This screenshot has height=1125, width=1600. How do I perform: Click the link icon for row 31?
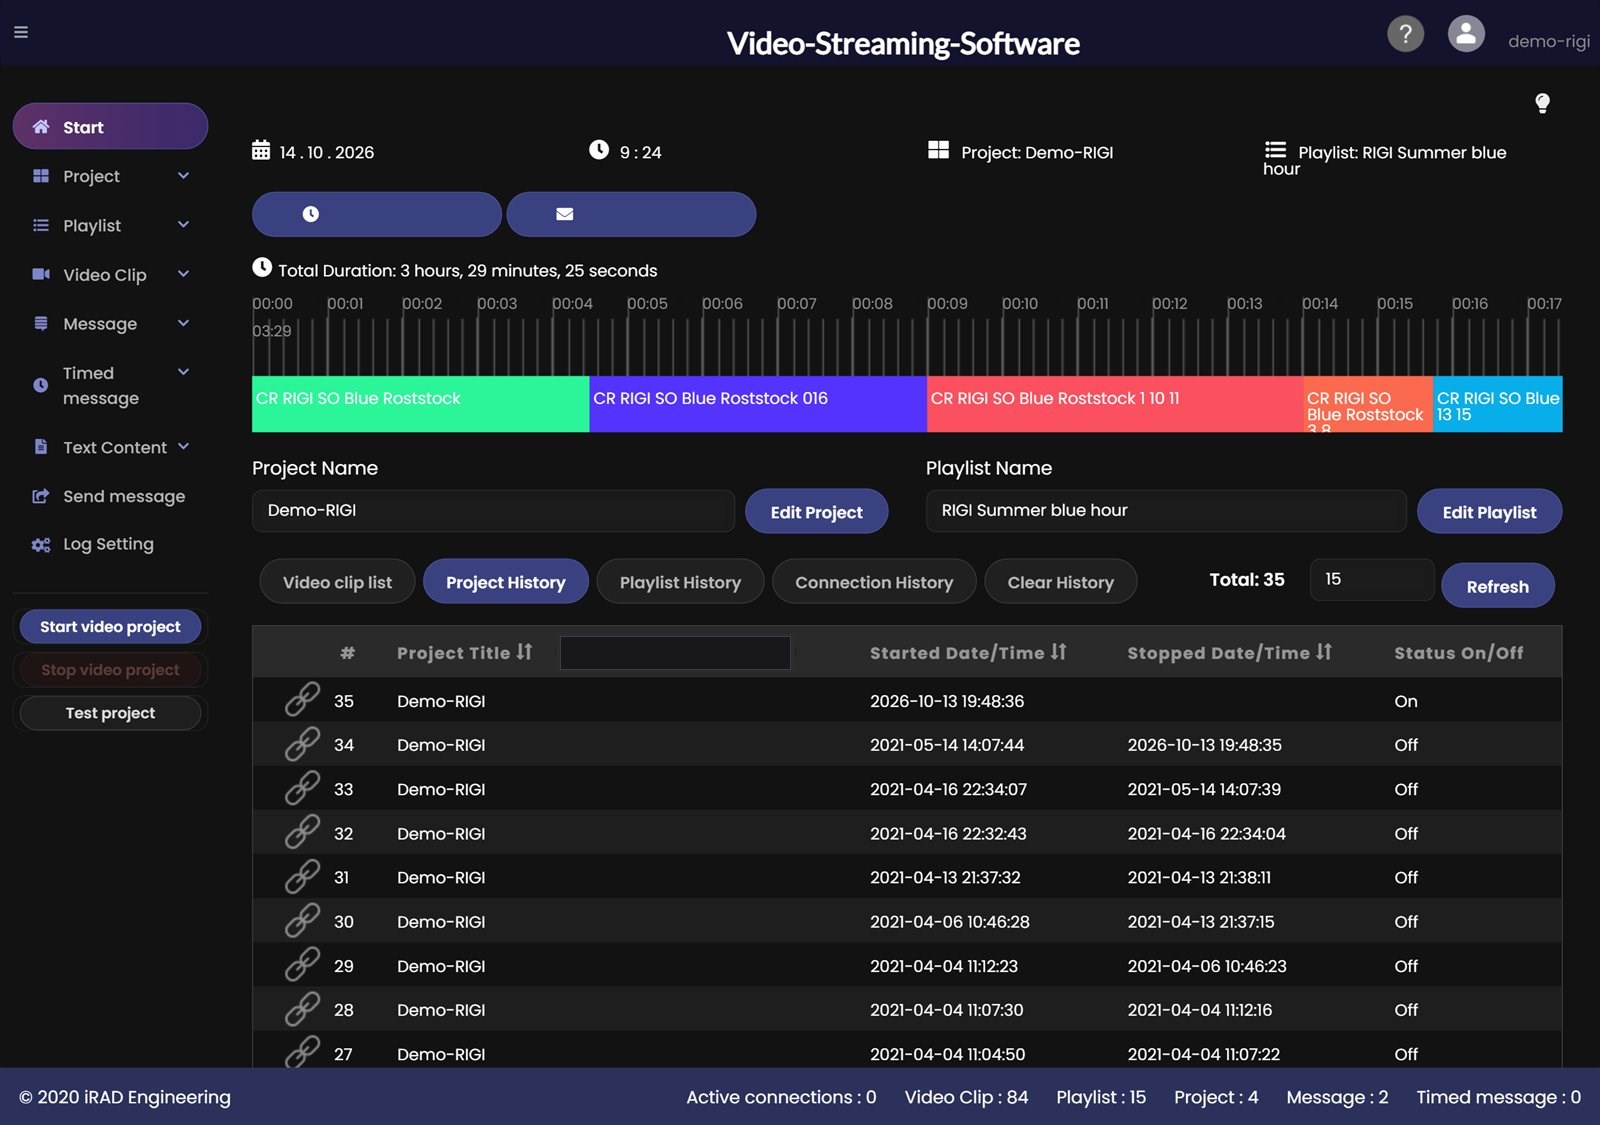[302, 877]
